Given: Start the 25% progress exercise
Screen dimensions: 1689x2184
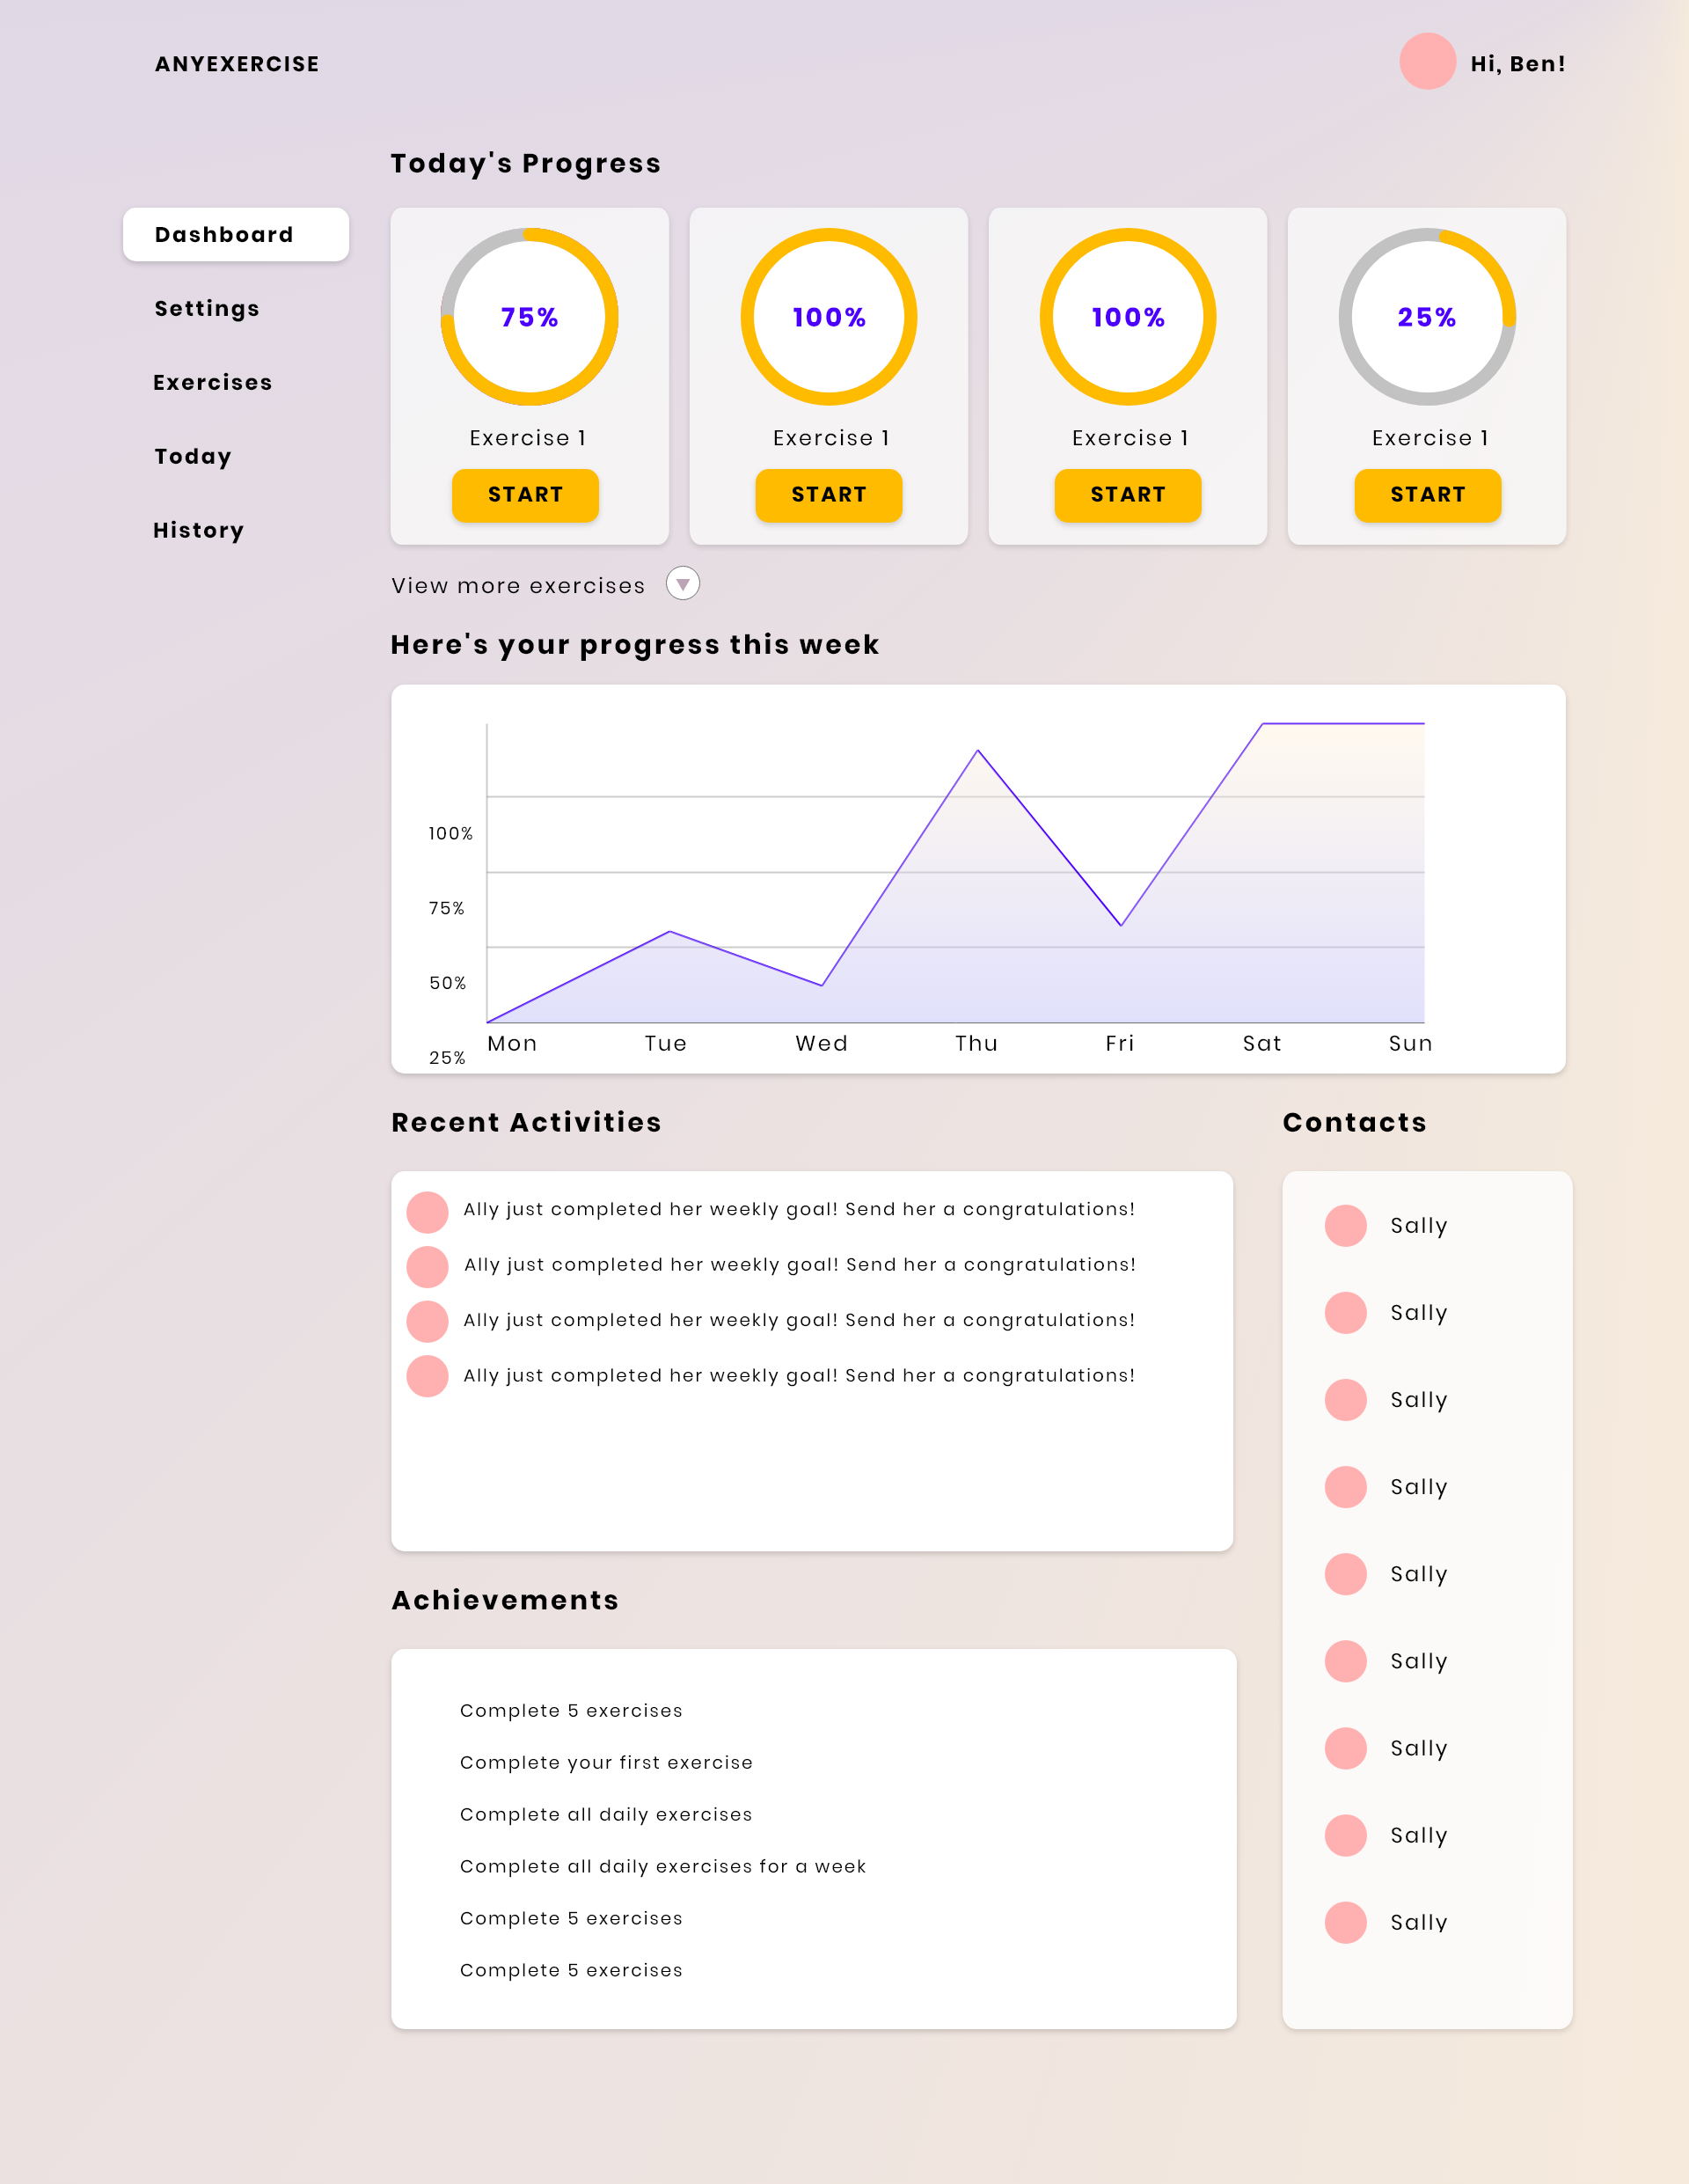Looking at the screenshot, I should [1428, 495].
